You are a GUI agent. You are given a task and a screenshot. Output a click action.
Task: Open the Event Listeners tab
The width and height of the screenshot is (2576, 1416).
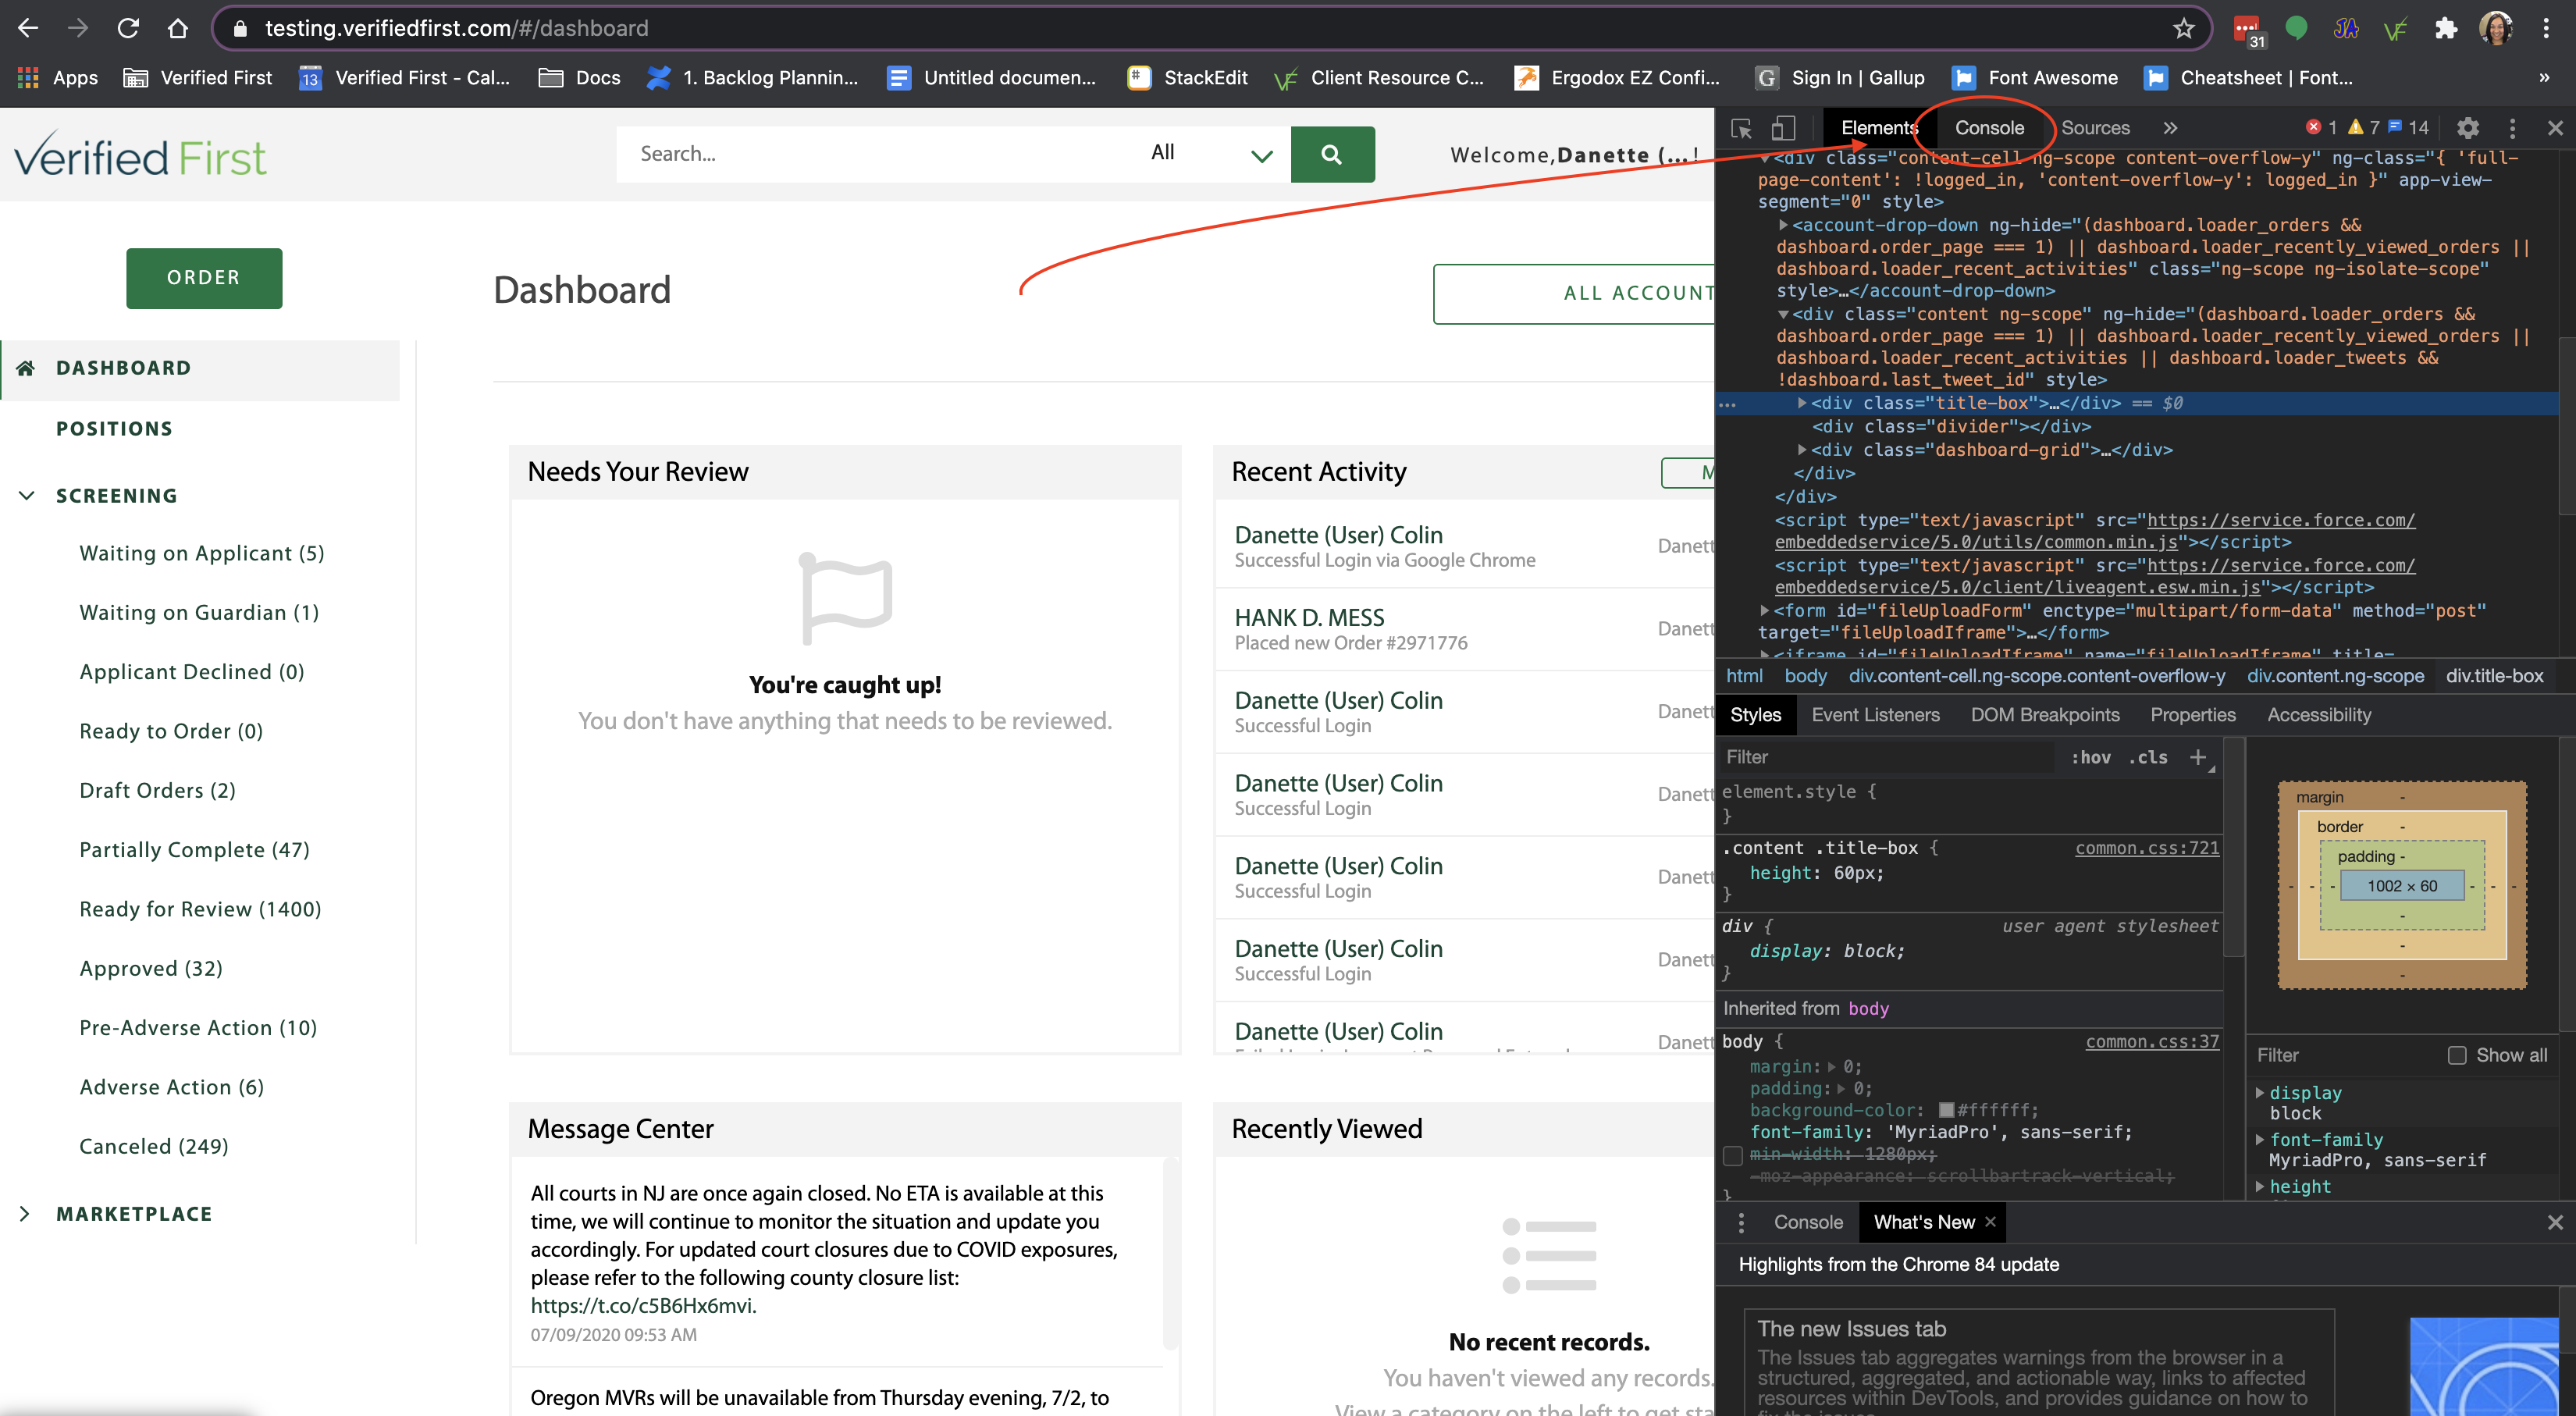pos(1875,715)
